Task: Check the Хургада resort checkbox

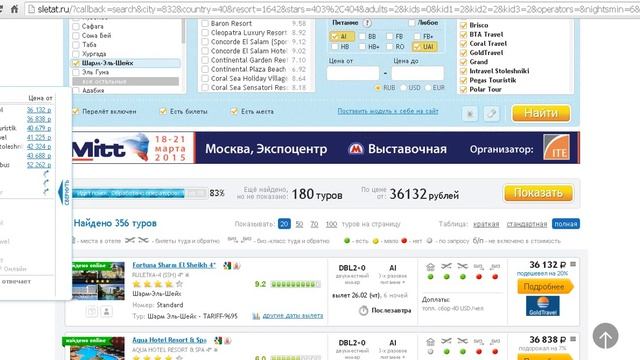Action: tap(76, 54)
